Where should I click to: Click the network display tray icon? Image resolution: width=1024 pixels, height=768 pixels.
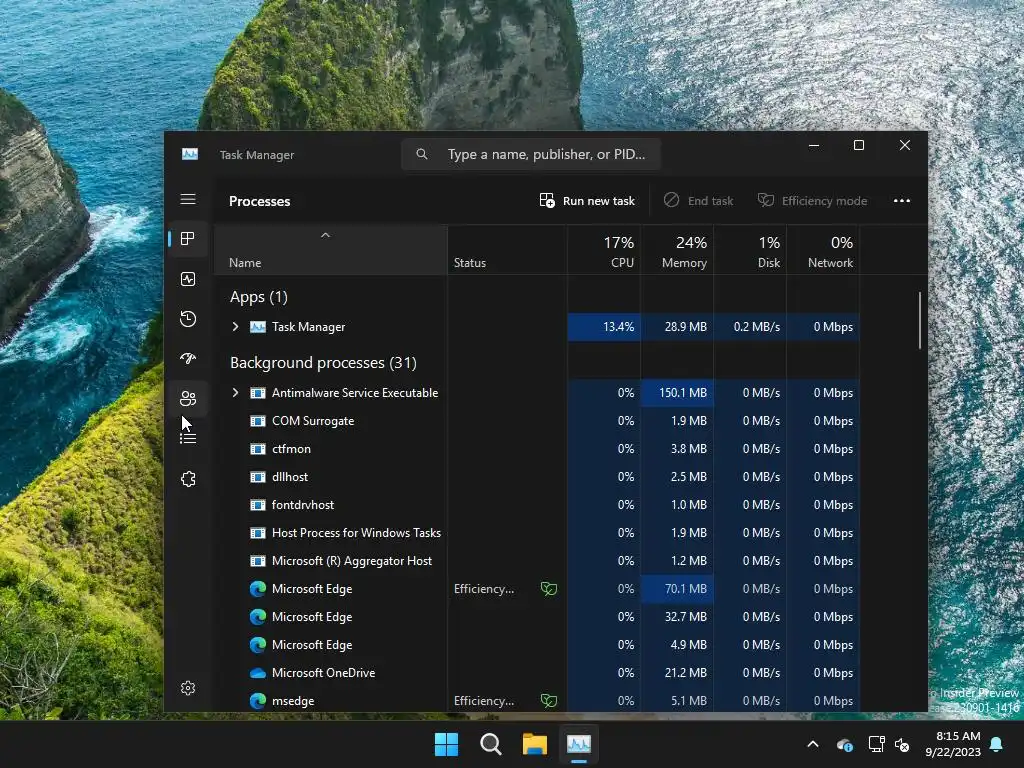click(x=876, y=744)
